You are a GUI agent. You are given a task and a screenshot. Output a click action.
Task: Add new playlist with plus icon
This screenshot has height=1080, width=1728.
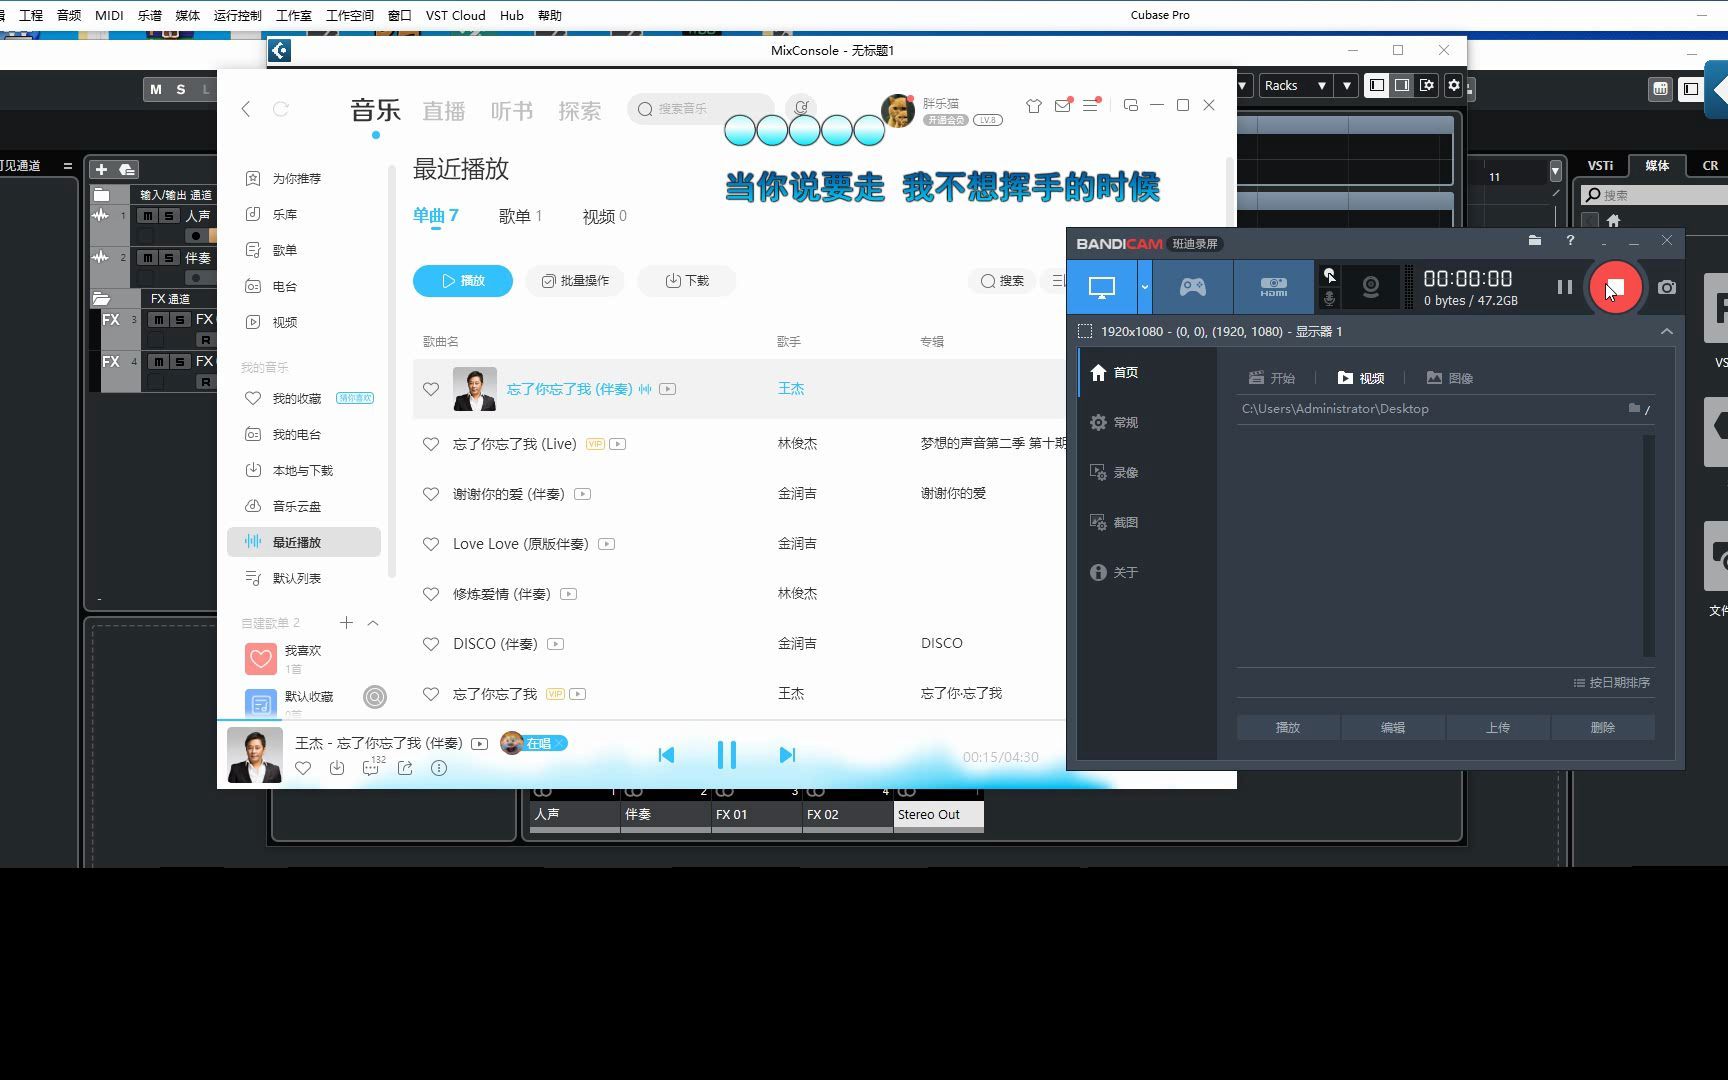346,623
